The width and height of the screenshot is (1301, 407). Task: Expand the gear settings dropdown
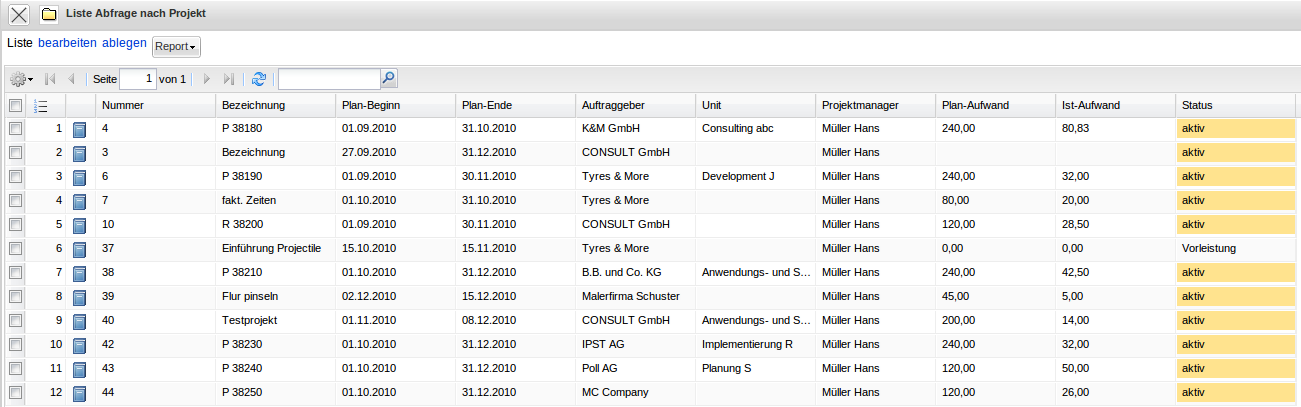[x=21, y=79]
